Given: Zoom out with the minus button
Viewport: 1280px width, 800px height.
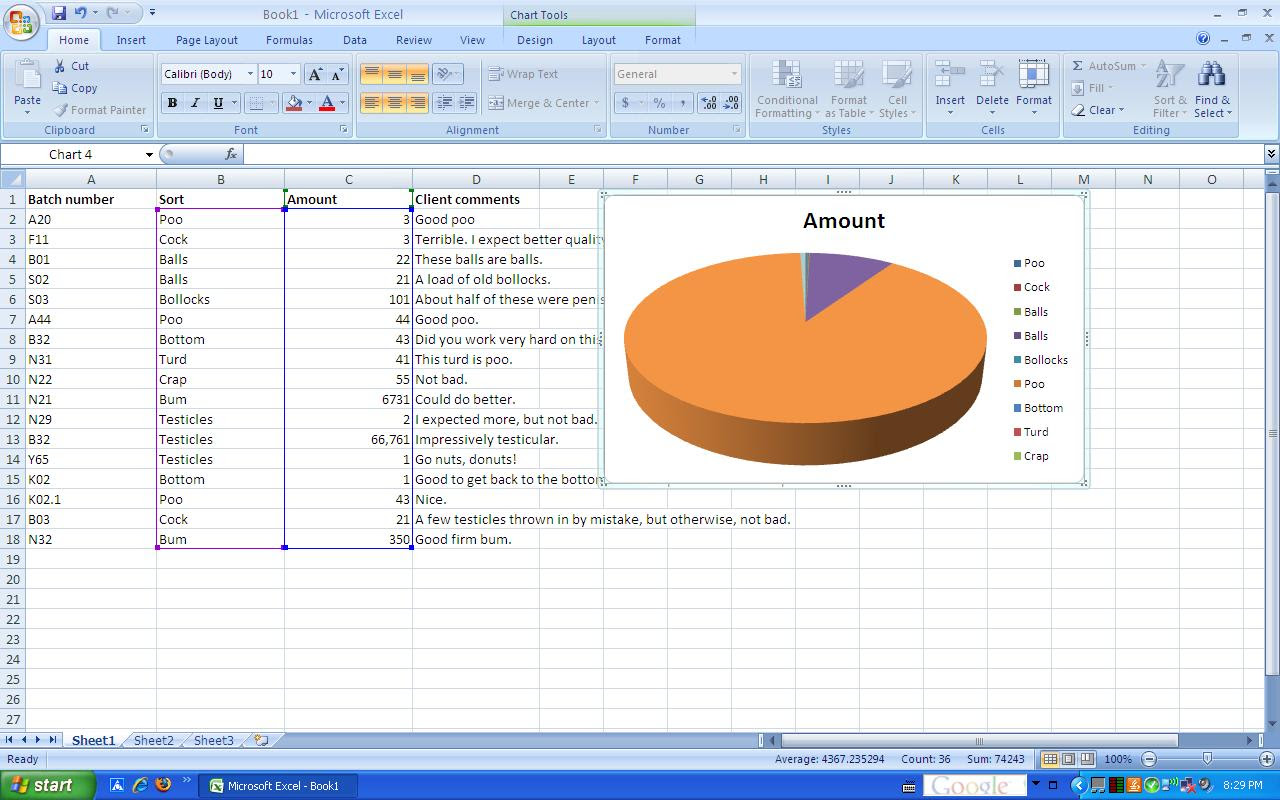Looking at the screenshot, I should pyautogui.click(x=1148, y=759).
